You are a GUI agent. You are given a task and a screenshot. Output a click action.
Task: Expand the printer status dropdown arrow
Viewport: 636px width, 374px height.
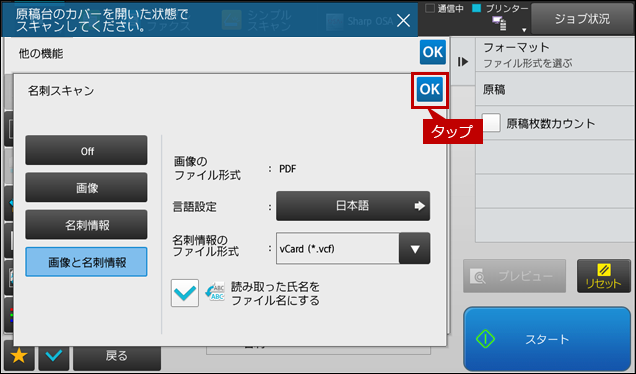click(524, 30)
